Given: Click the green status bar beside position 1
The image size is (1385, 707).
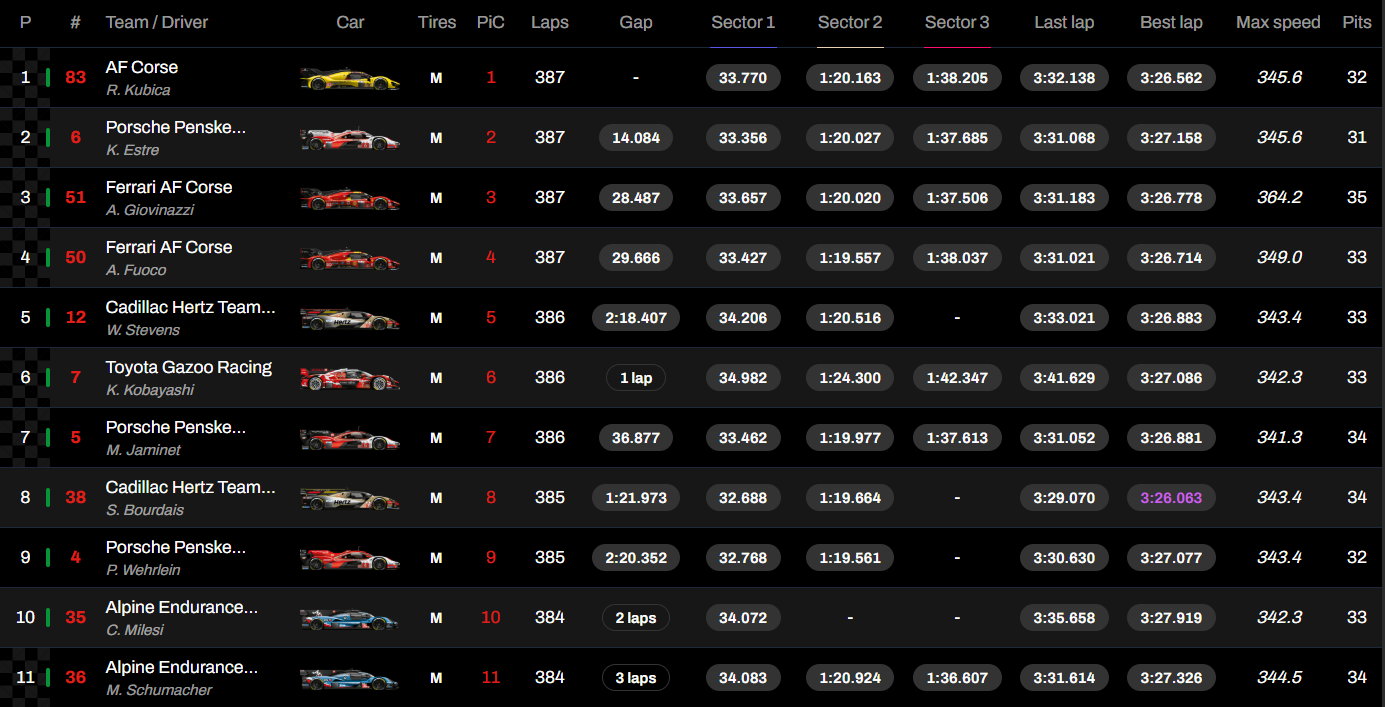Looking at the screenshot, I should pos(47,78).
